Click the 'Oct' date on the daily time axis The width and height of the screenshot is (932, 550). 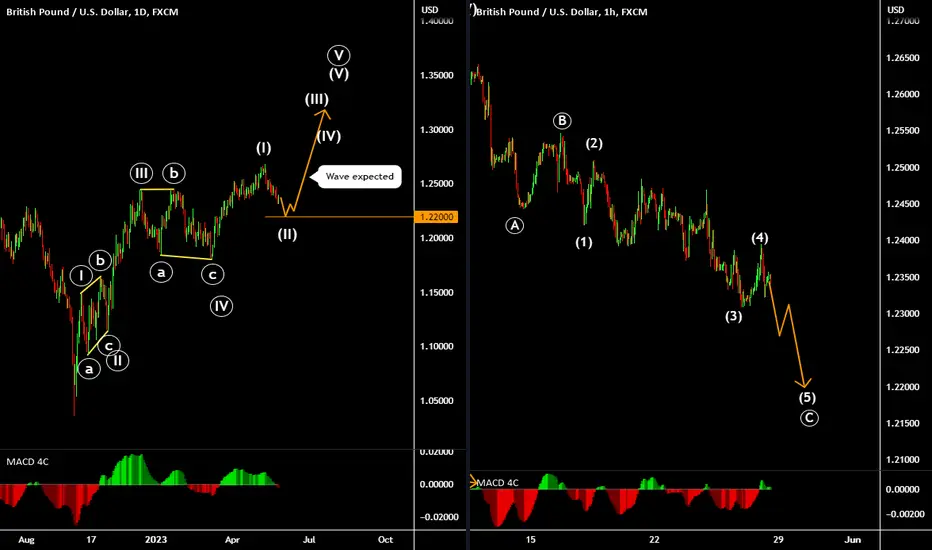(x=385, y=540)
